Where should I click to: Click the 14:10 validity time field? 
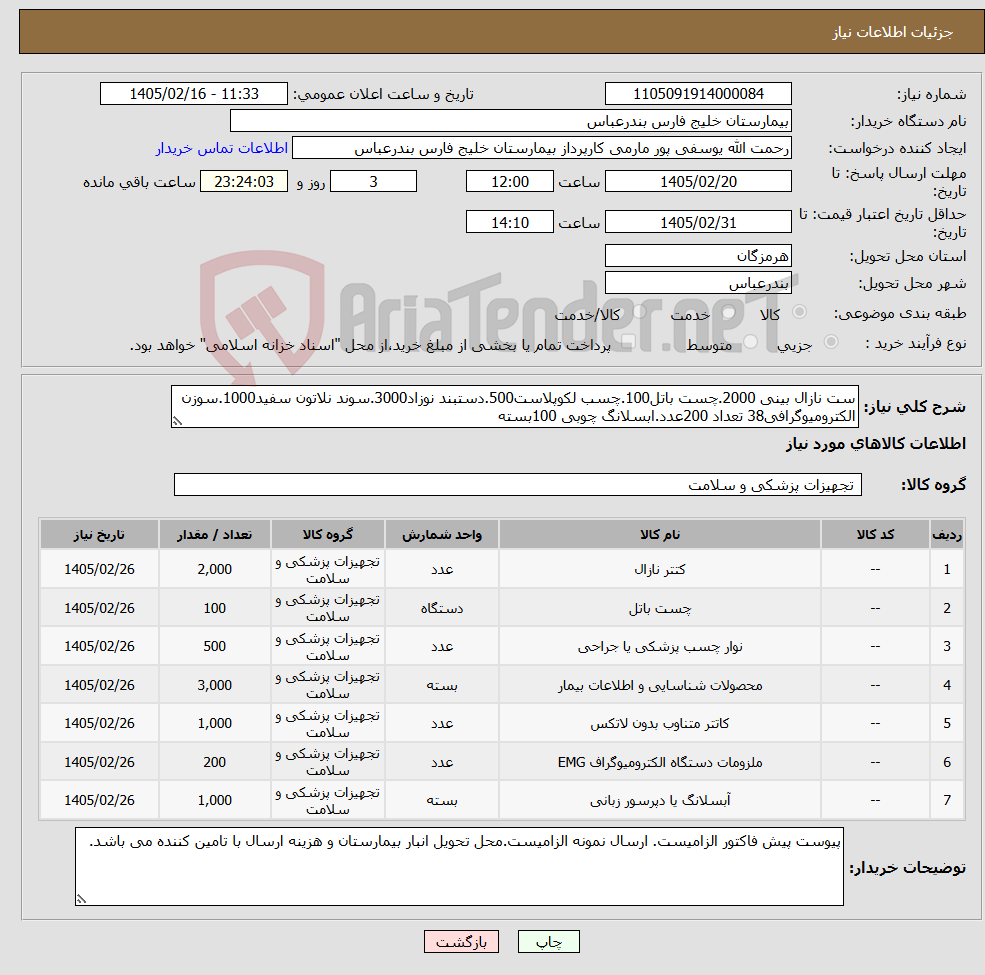click(x=509, y=222)
